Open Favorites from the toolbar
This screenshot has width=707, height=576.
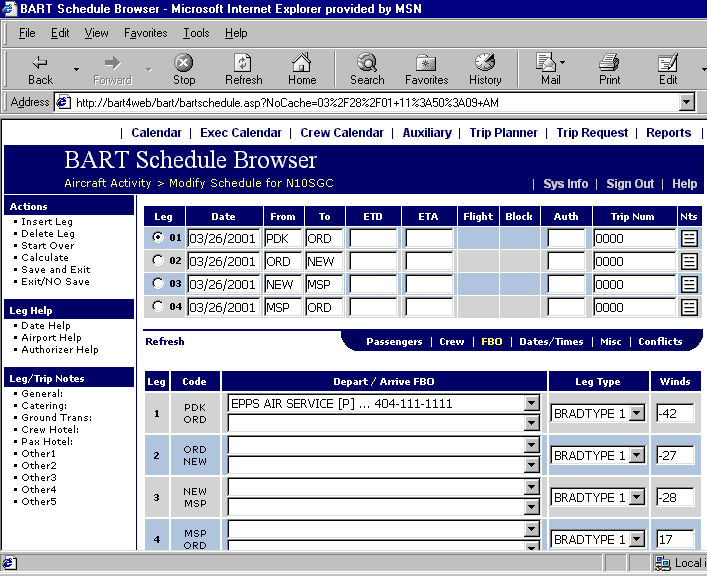click(x=426, y=69)
